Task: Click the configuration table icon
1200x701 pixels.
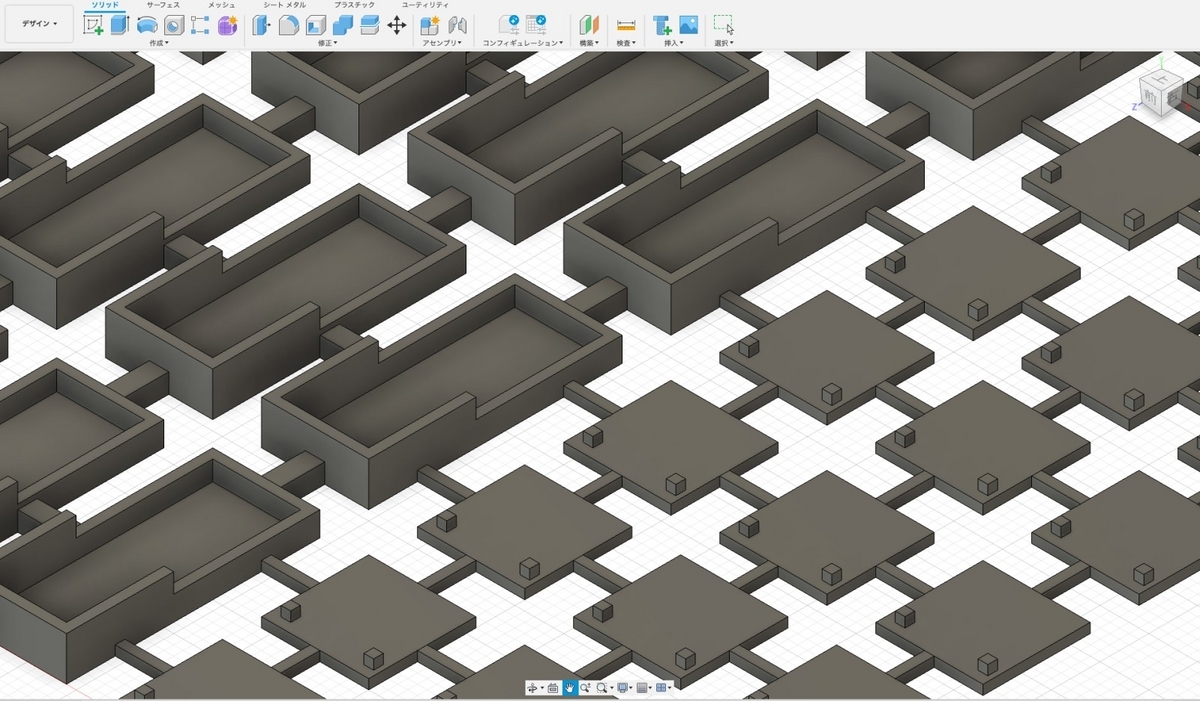Action: 536,25
